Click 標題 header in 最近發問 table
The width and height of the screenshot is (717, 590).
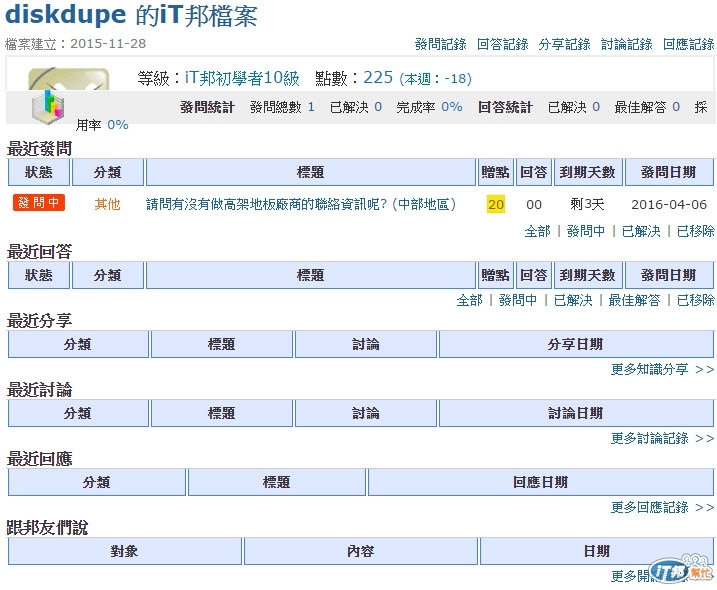click(x=310, y=172)
